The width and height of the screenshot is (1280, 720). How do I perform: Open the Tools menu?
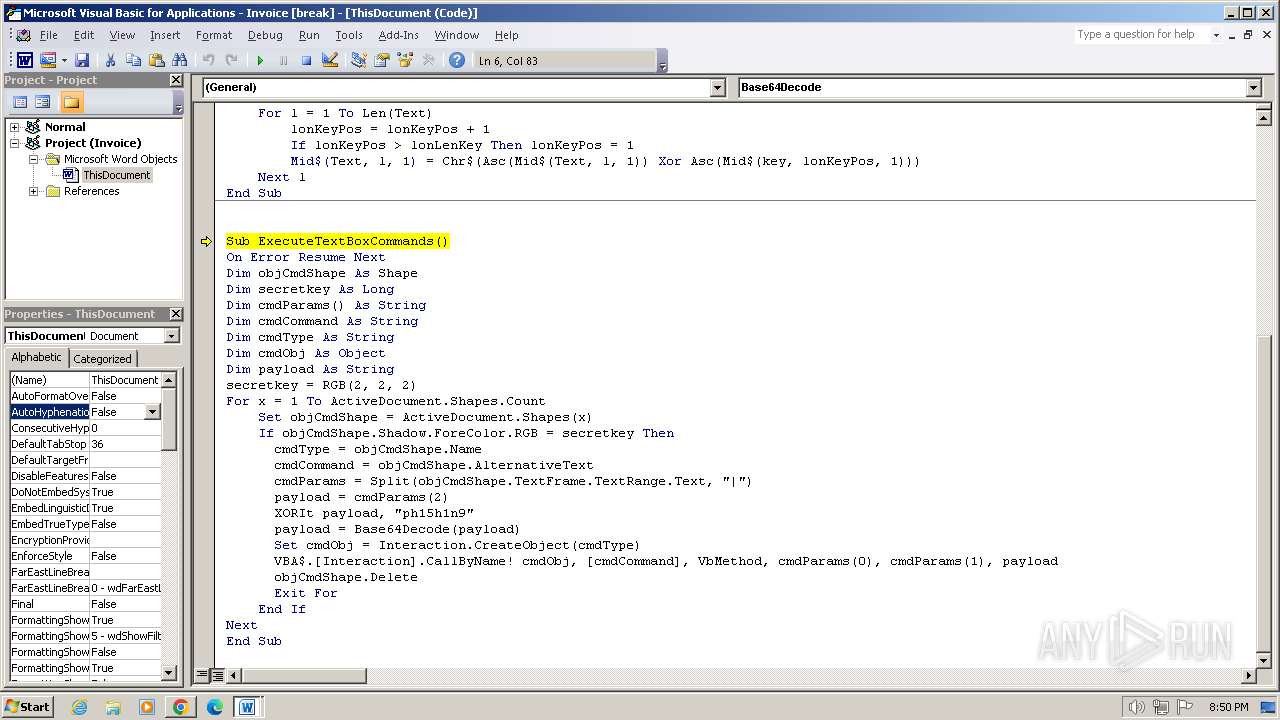pos(349,35)
